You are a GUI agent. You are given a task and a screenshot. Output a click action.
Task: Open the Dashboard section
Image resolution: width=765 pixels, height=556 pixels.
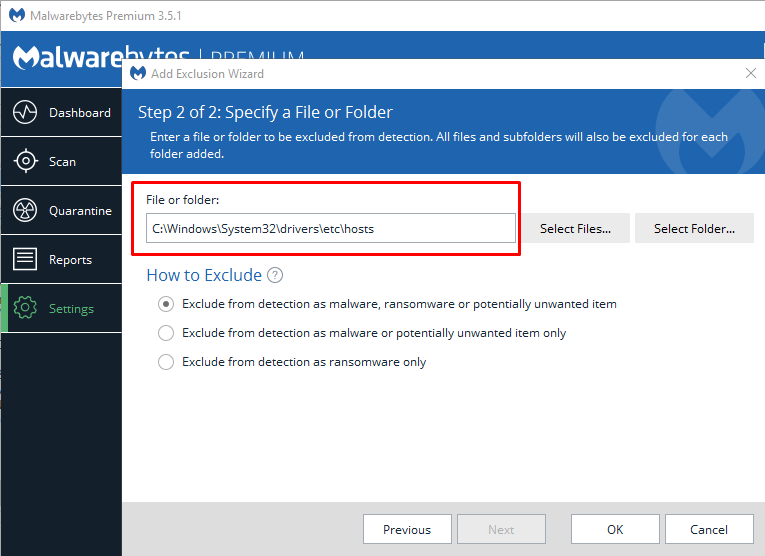[x=61, y=113]
